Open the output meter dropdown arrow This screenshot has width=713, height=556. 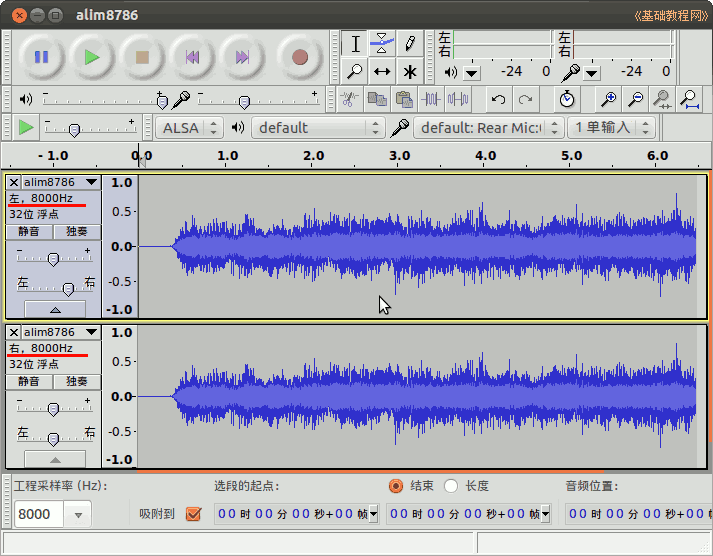pyautogui.click(x=472, y=73)
